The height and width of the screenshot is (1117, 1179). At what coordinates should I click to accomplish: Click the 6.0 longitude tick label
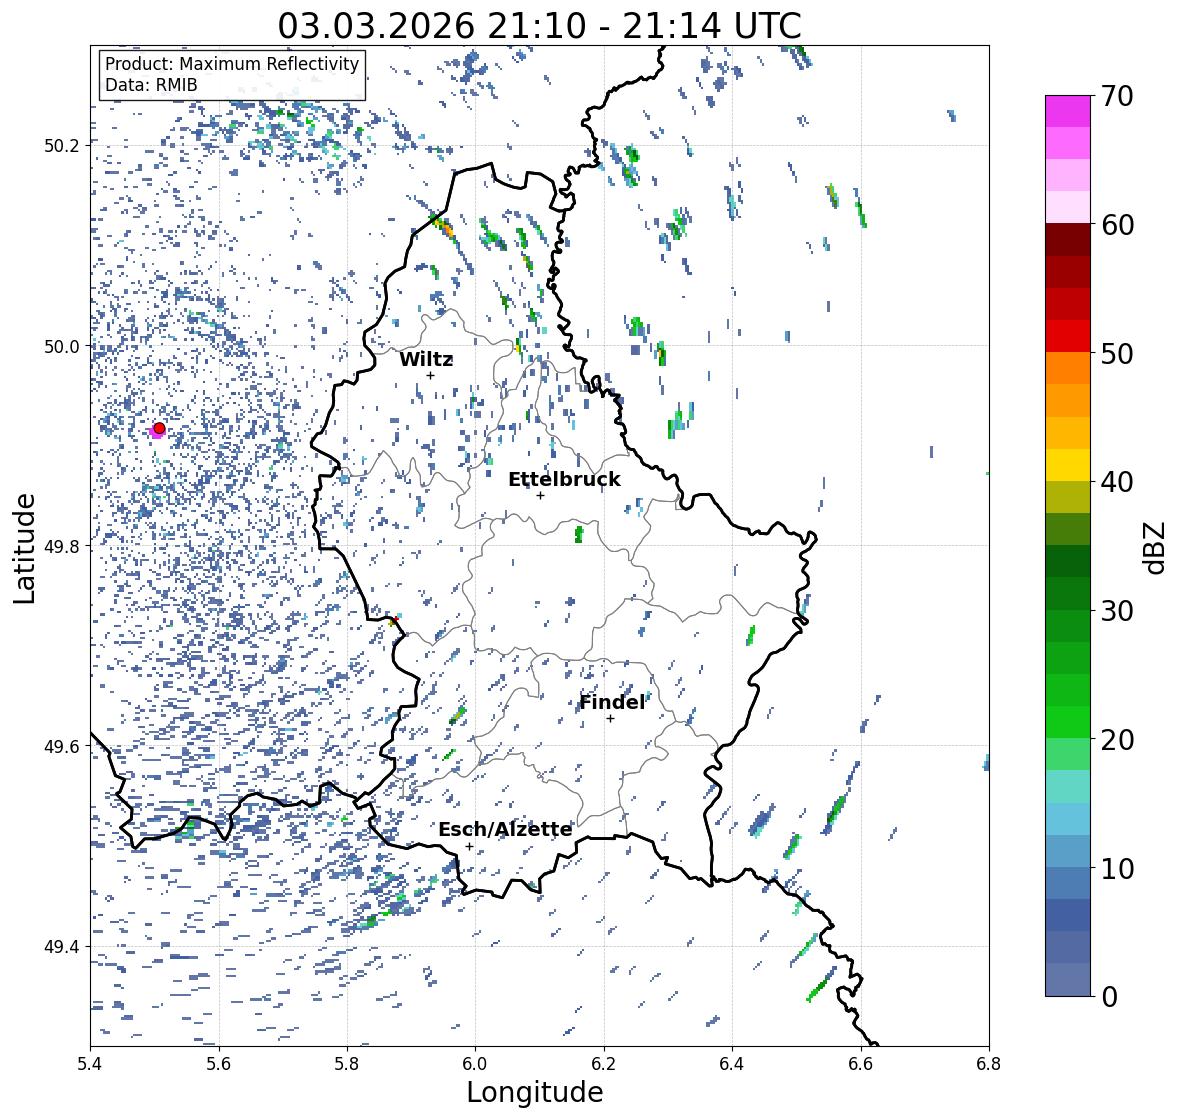point(475,1063)
